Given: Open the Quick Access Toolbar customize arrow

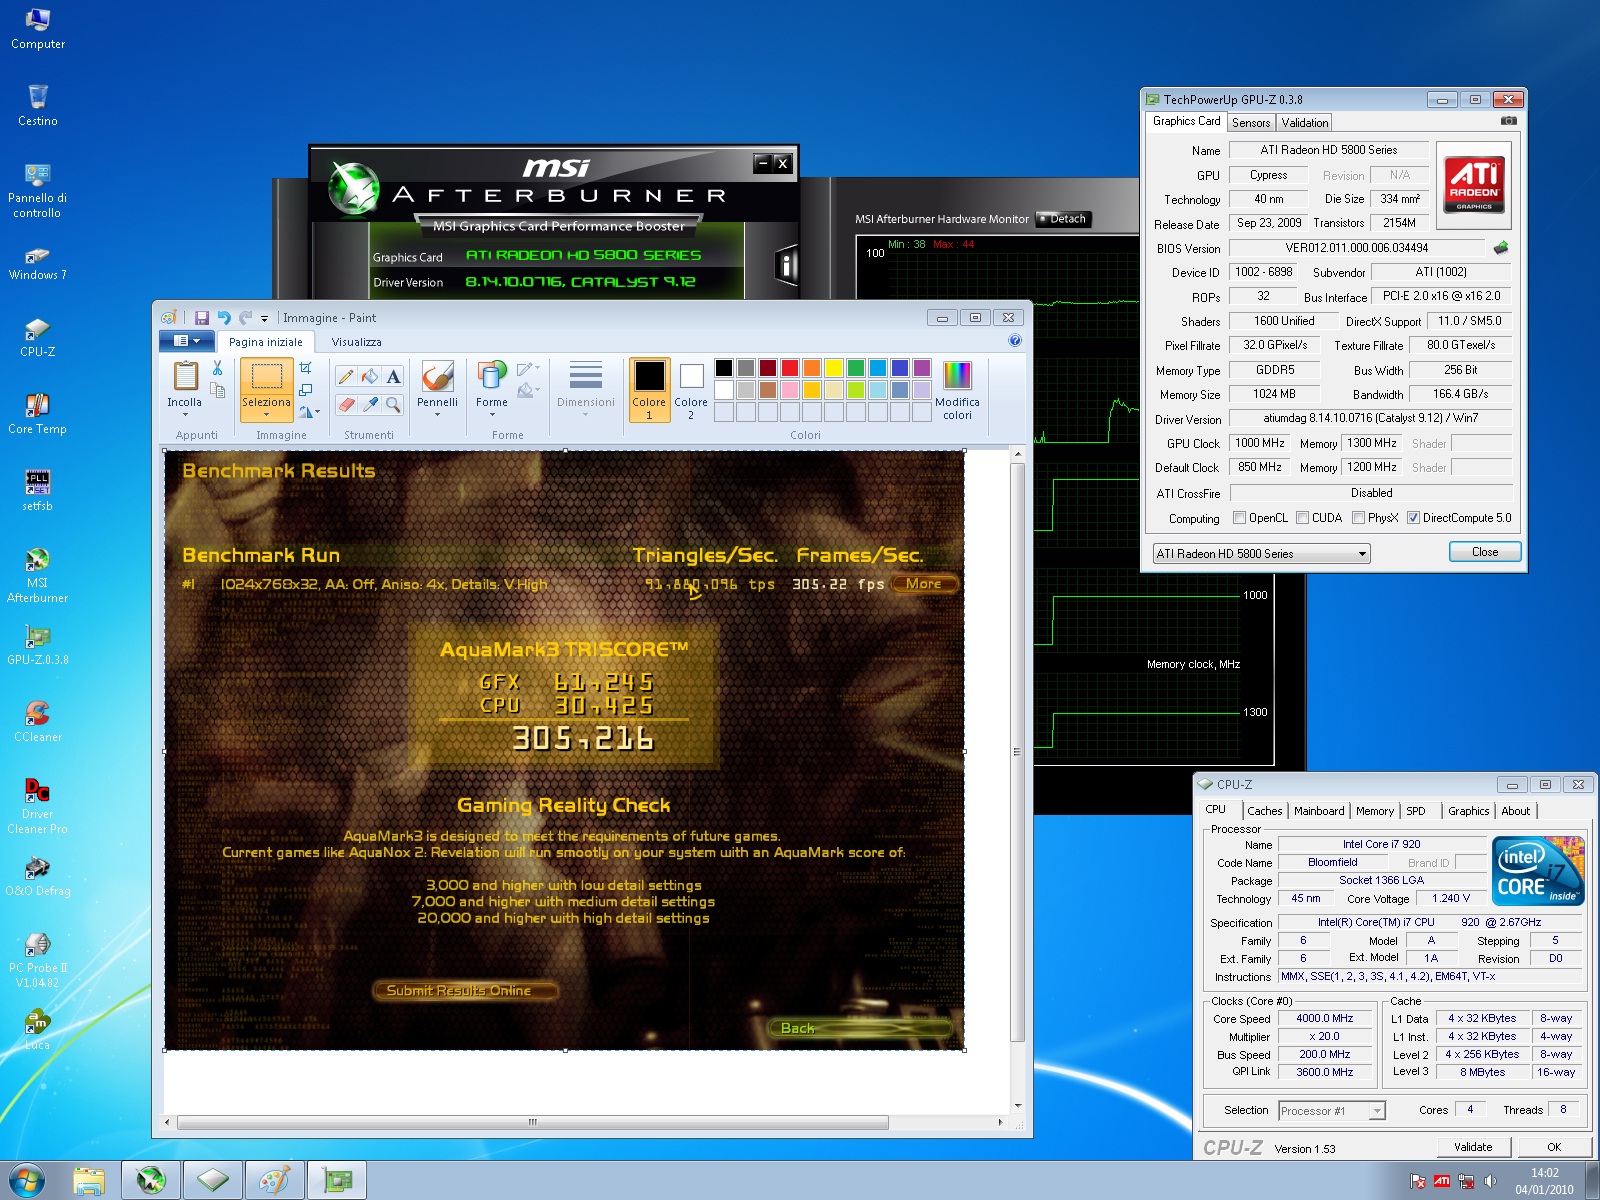Looking at the screenshot, I should pos(265,319).
